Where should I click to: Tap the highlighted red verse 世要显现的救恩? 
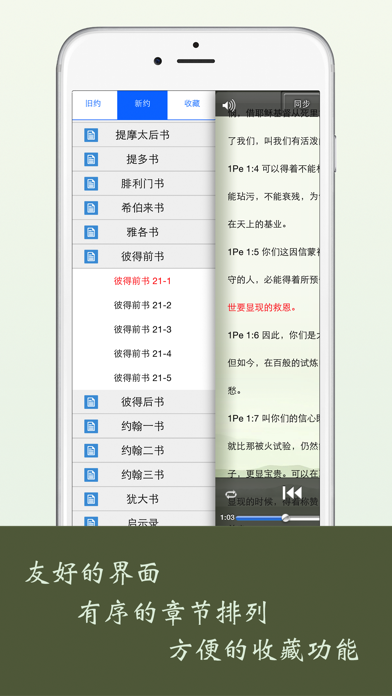coord(262,307)
